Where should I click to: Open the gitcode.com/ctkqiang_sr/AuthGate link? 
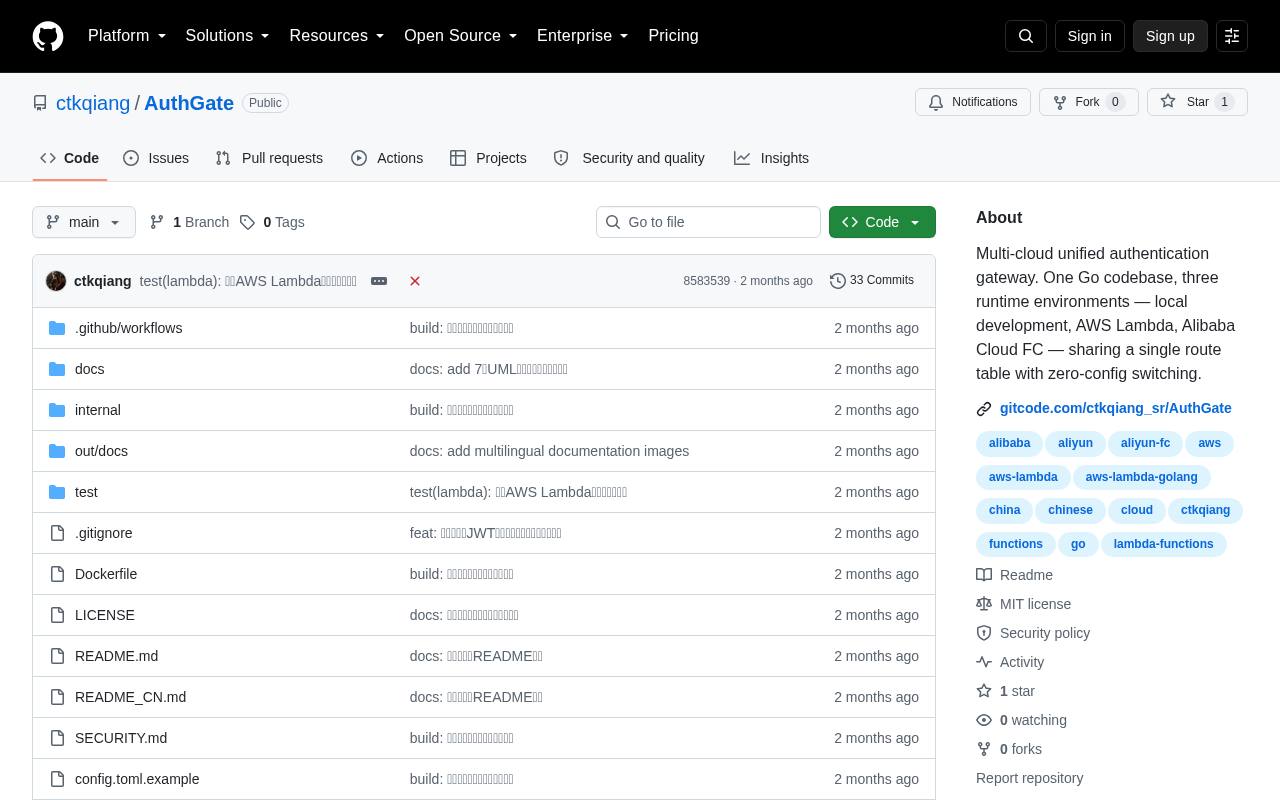coord(1116,408)
